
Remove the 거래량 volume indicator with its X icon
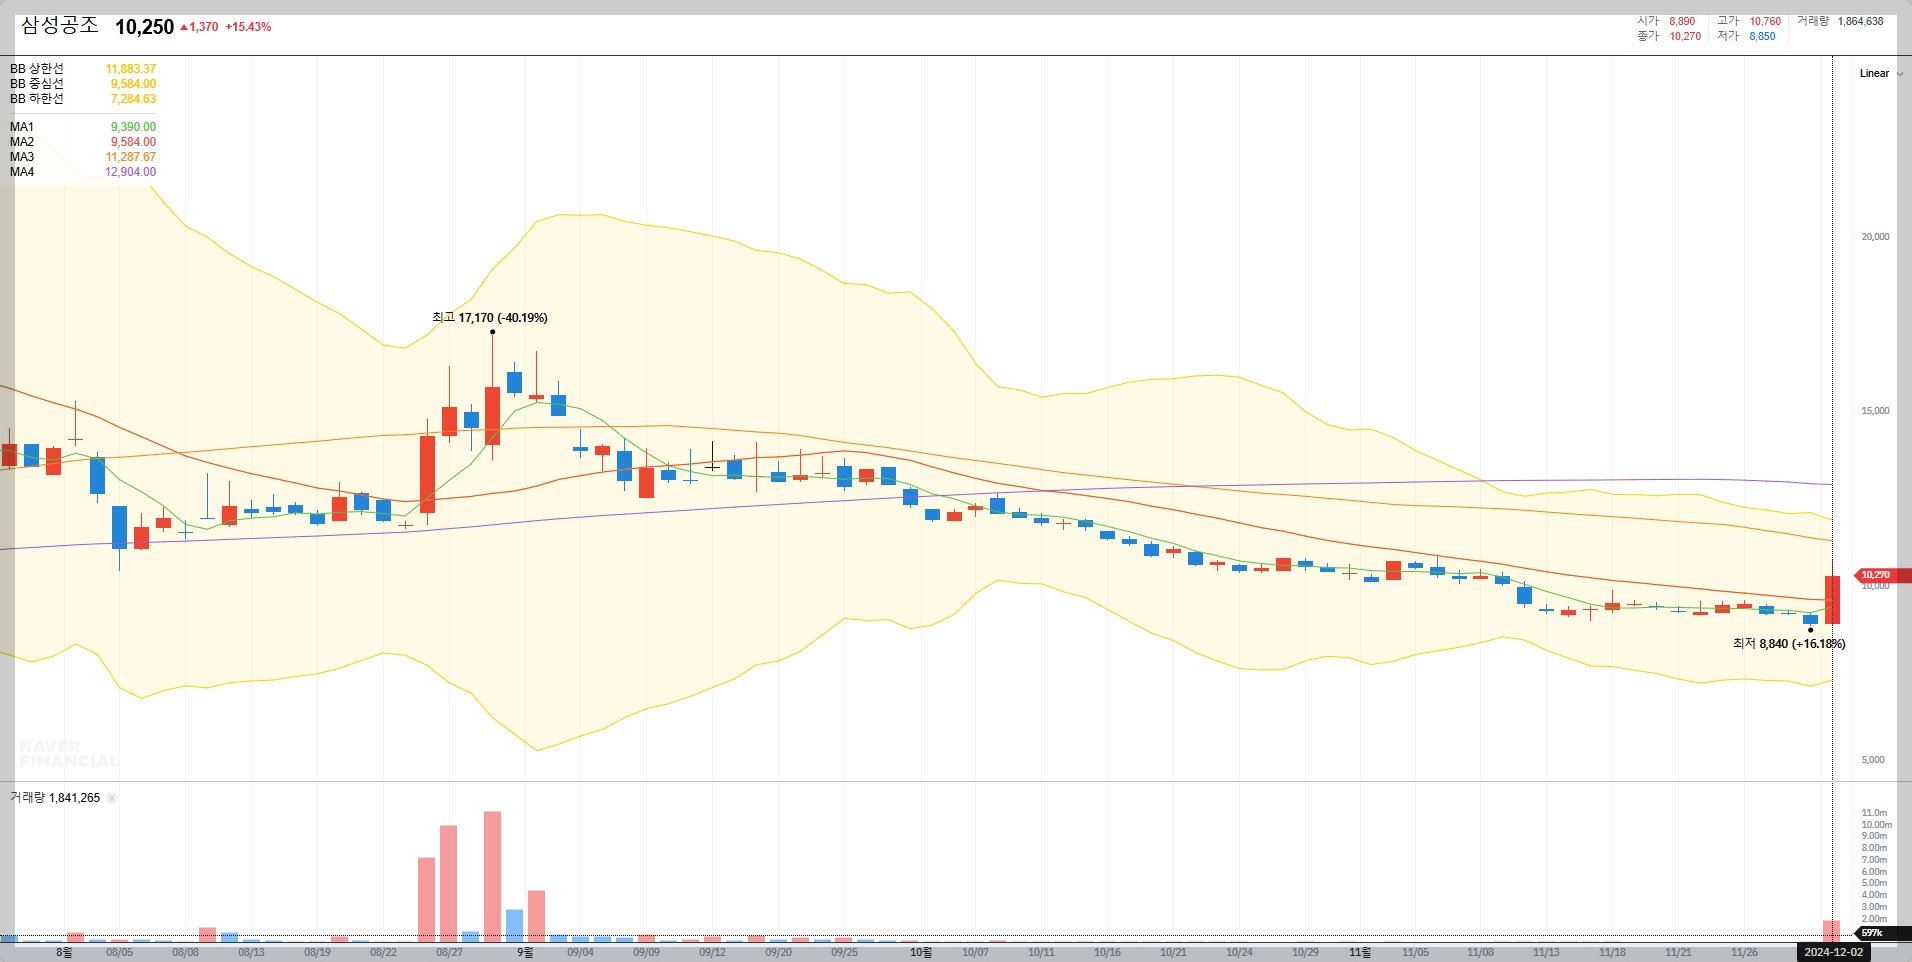112,798
